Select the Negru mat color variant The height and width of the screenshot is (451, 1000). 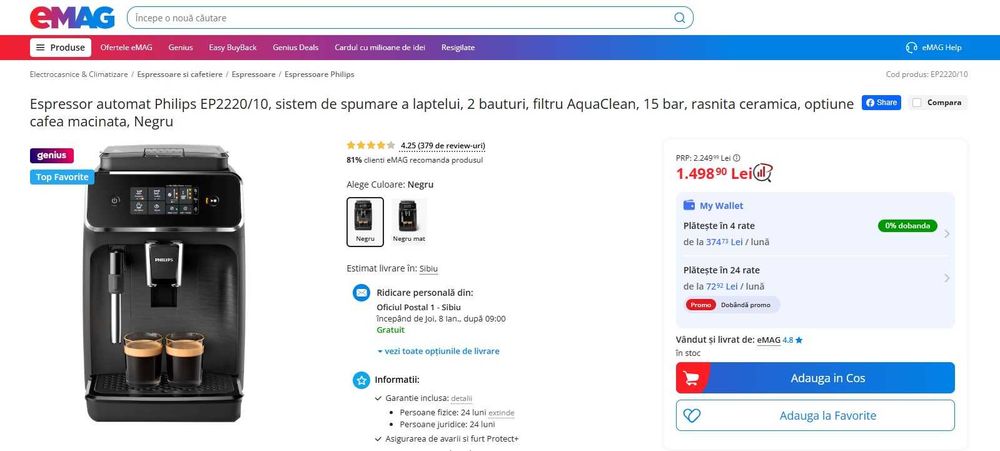408,220
